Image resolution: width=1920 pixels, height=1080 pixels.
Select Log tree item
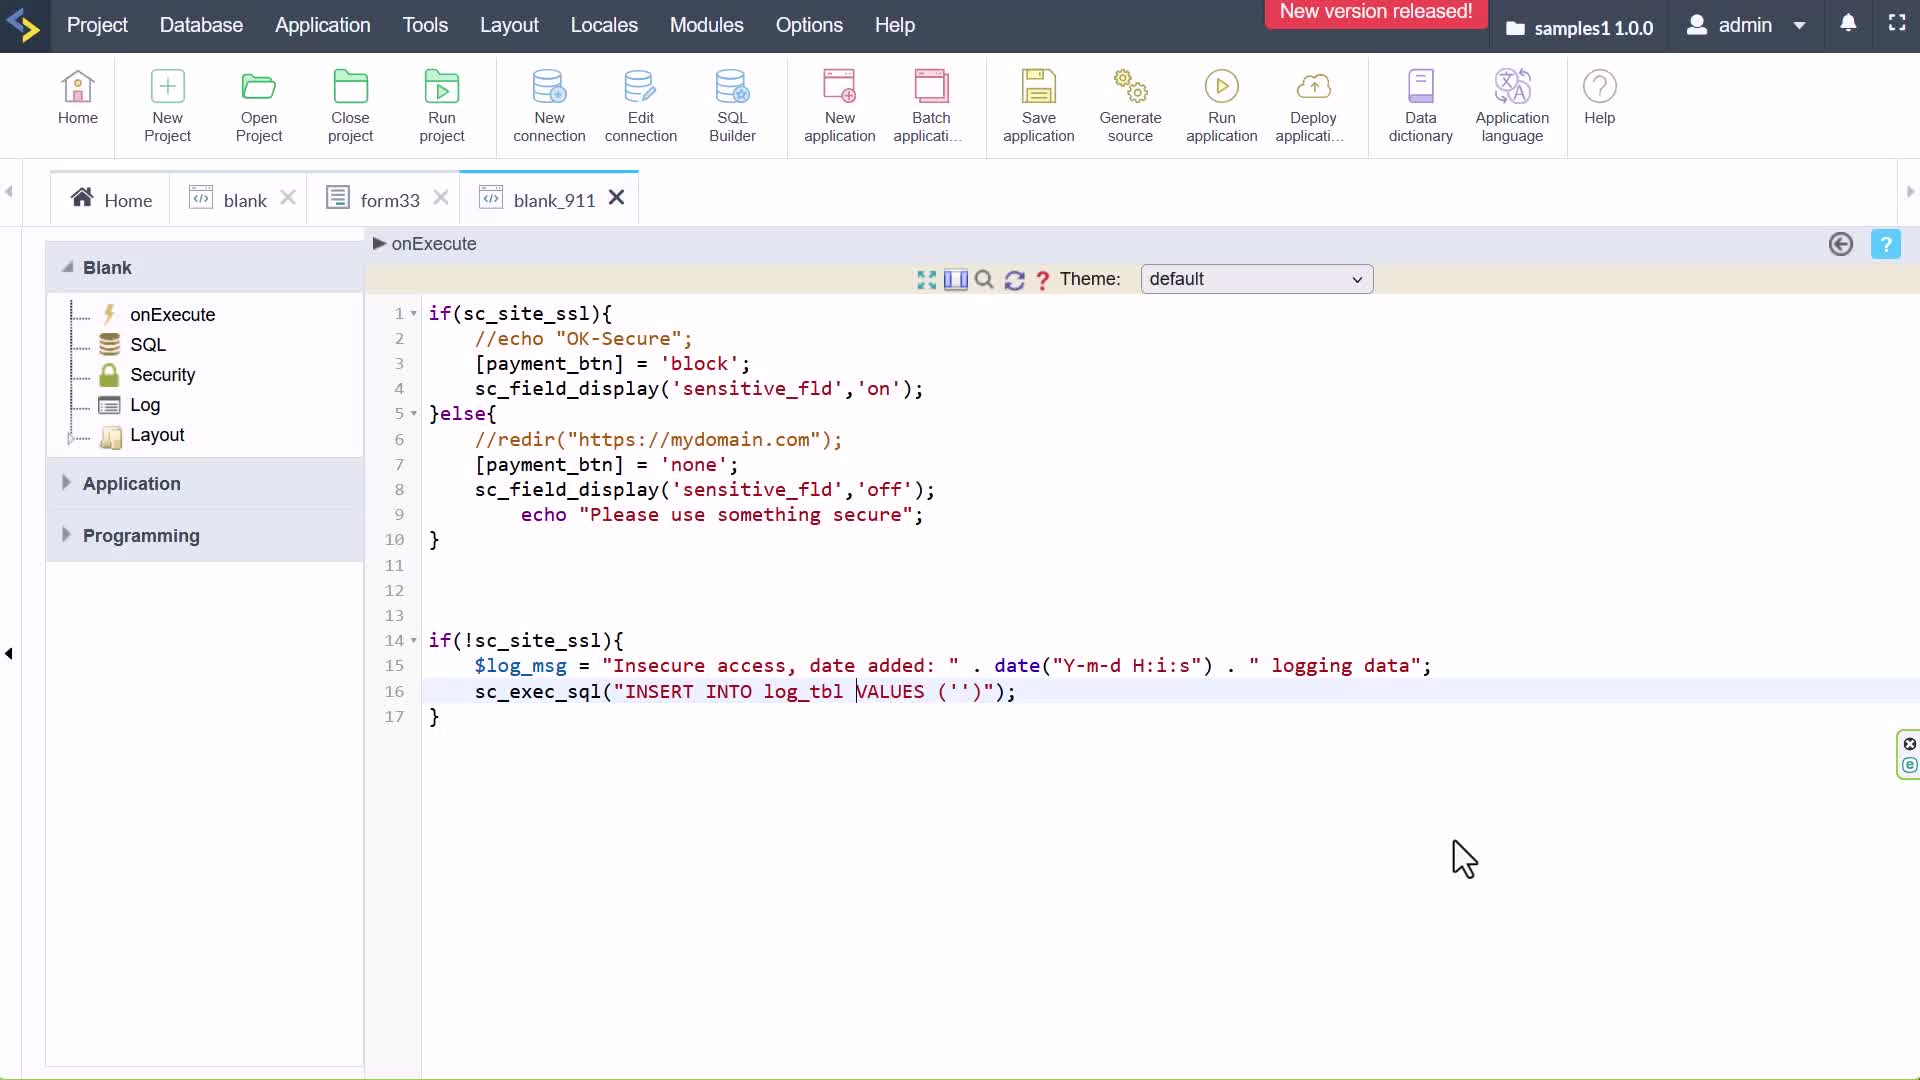click(144, 404)
